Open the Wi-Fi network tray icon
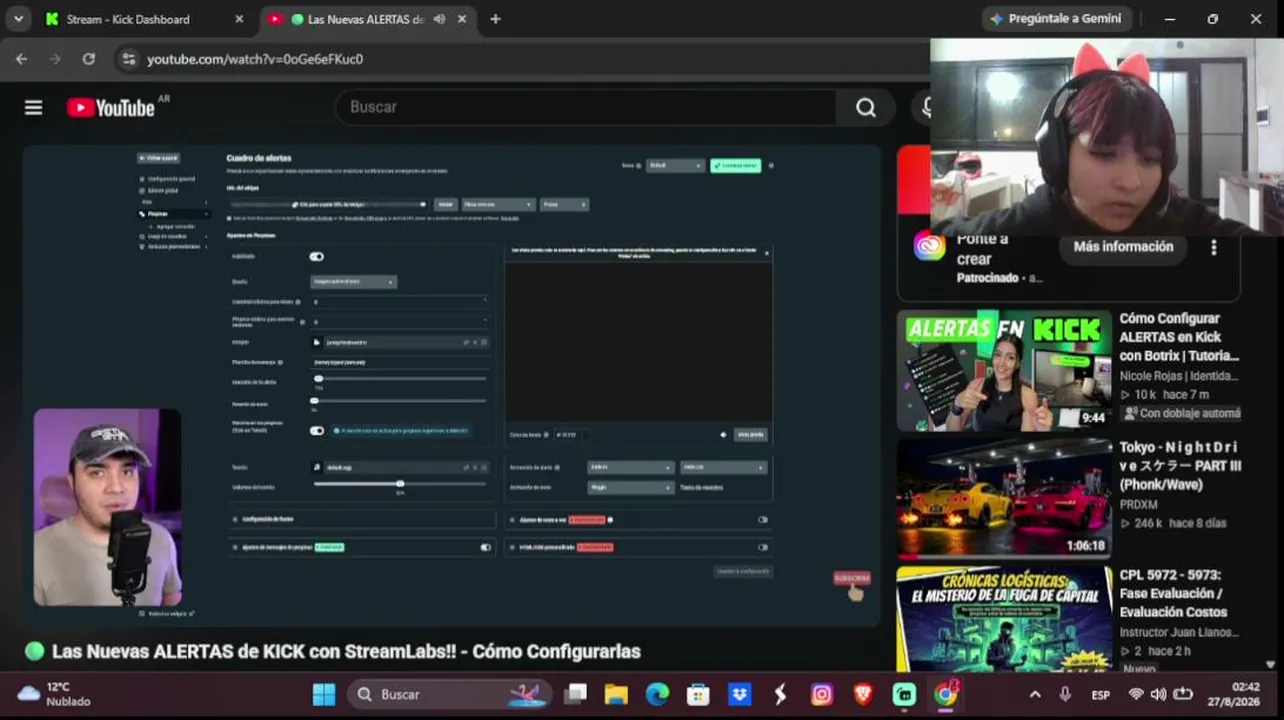This screenshot has width=1284, height=720. point(1136,694)
